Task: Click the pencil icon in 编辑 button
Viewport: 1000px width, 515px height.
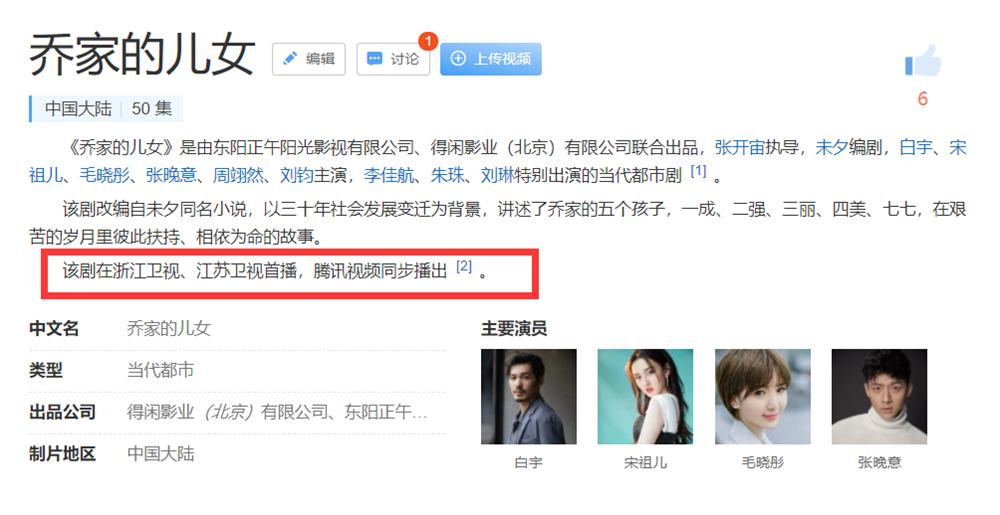Action: (291, 59)
